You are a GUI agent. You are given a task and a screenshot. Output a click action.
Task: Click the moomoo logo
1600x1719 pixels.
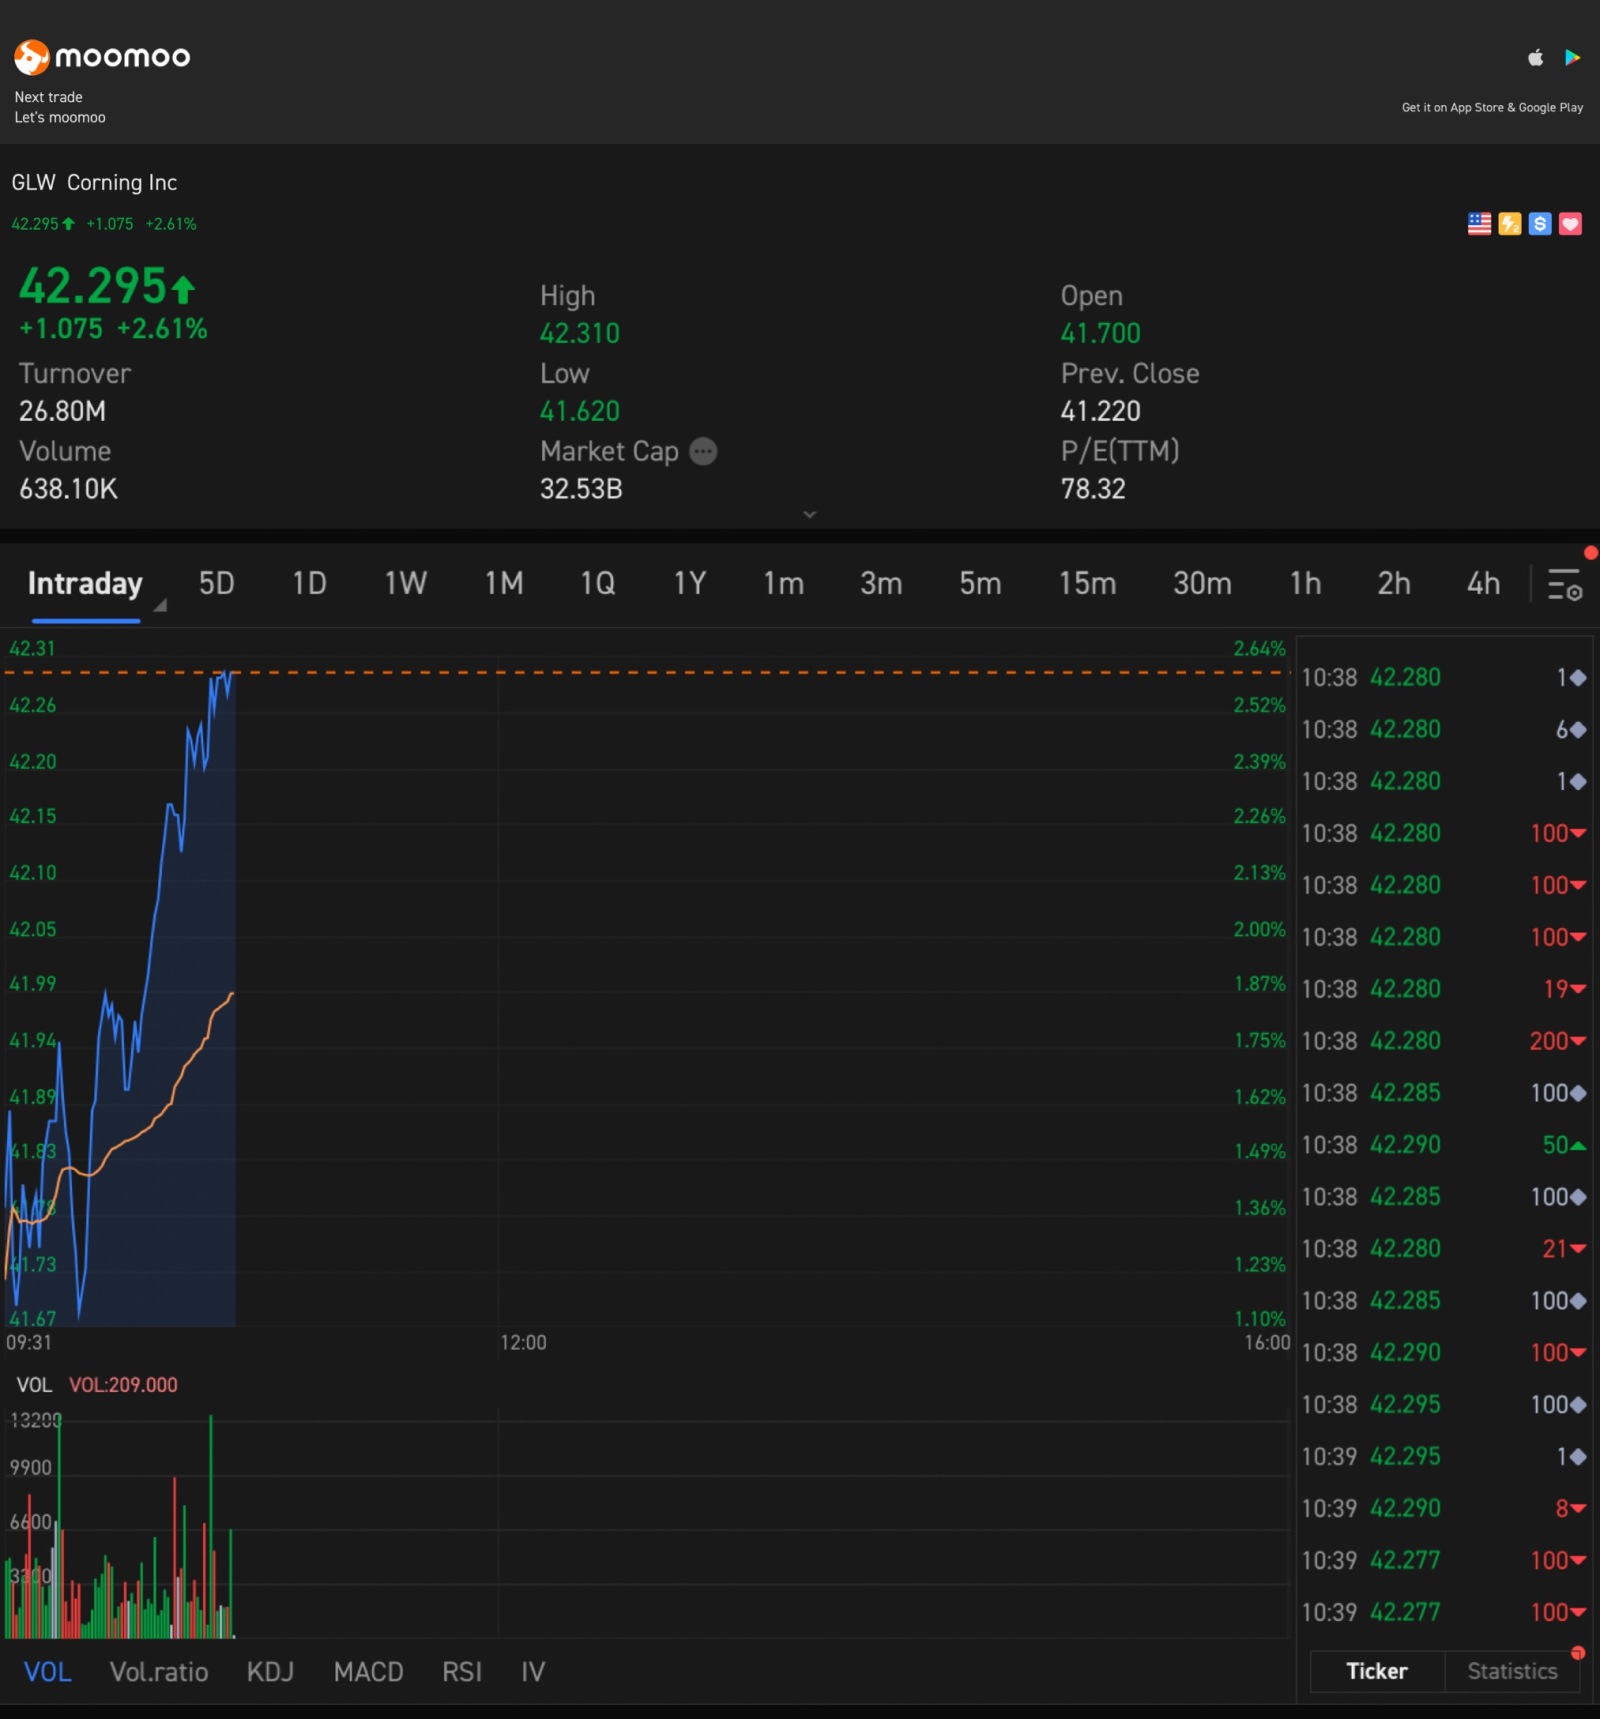tap(102, 57)
